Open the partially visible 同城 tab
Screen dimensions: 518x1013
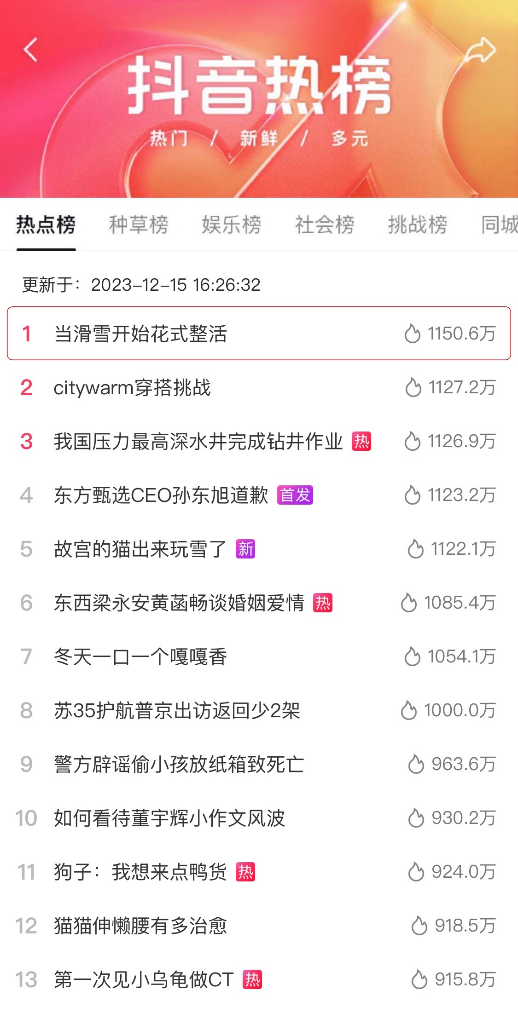tap(499, 225)
